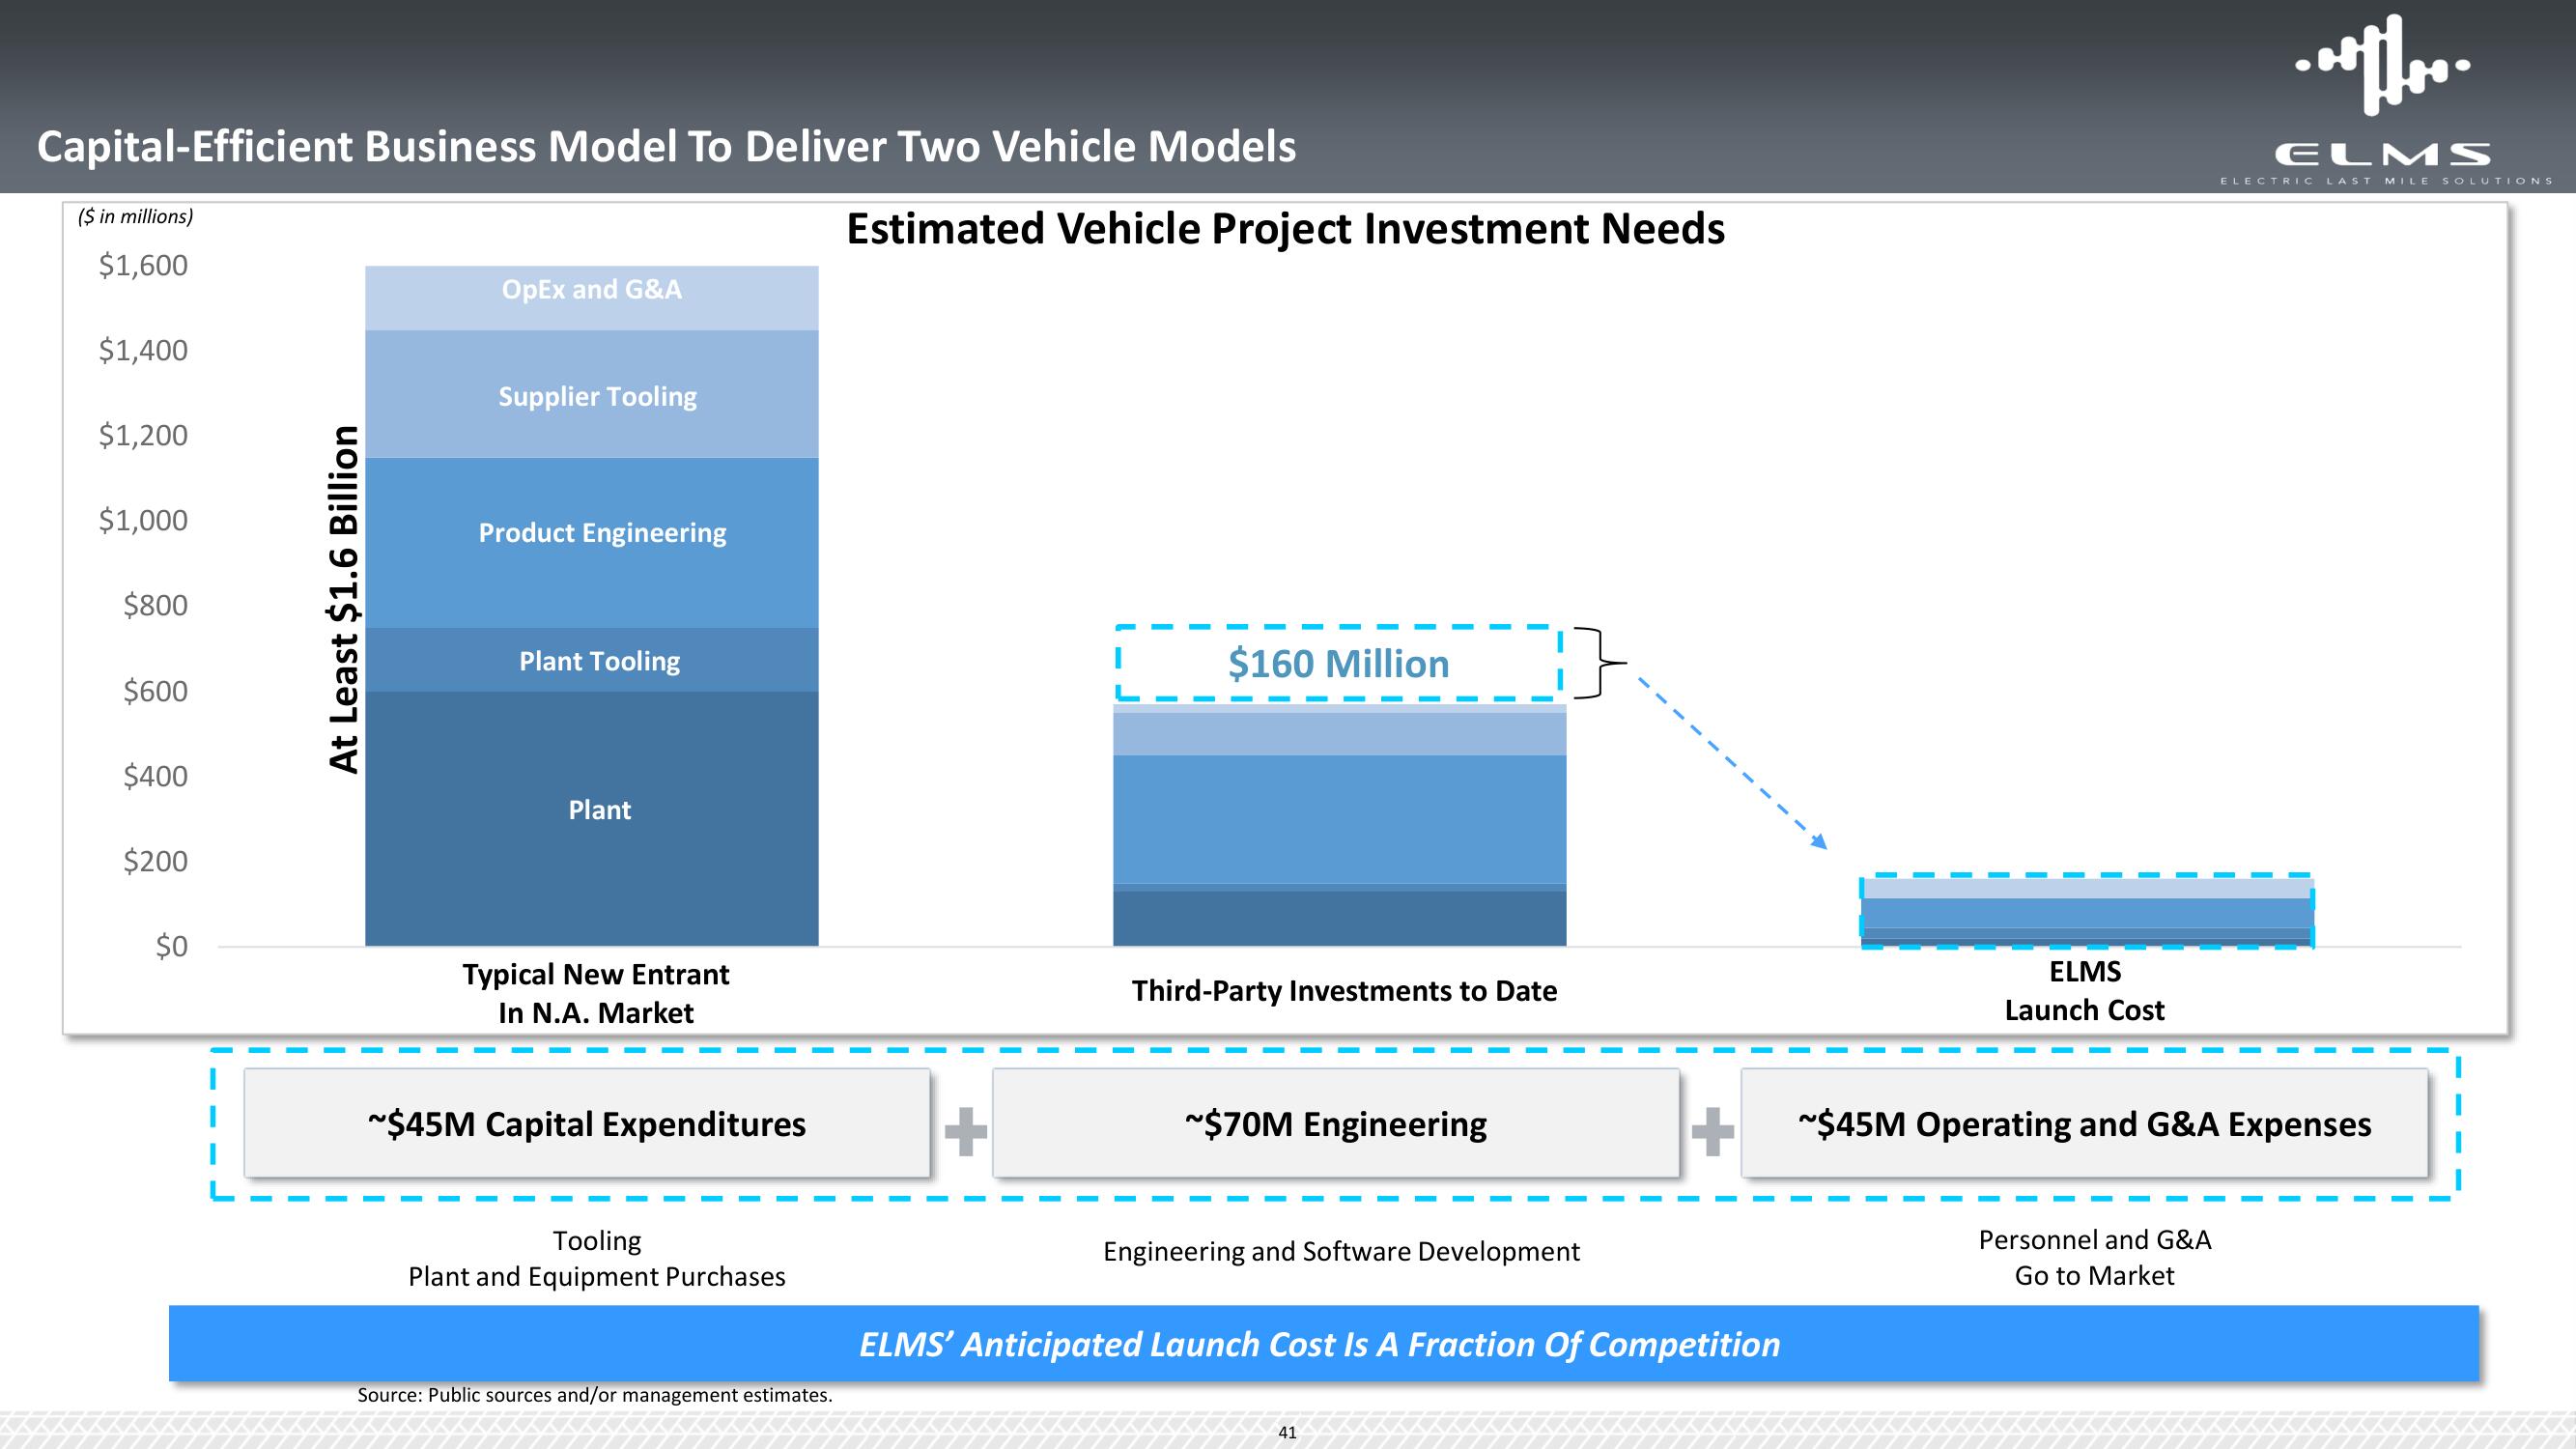Click the $800 axis value
Viewport: 2576px width, 1449px height.
coord(155,605)
